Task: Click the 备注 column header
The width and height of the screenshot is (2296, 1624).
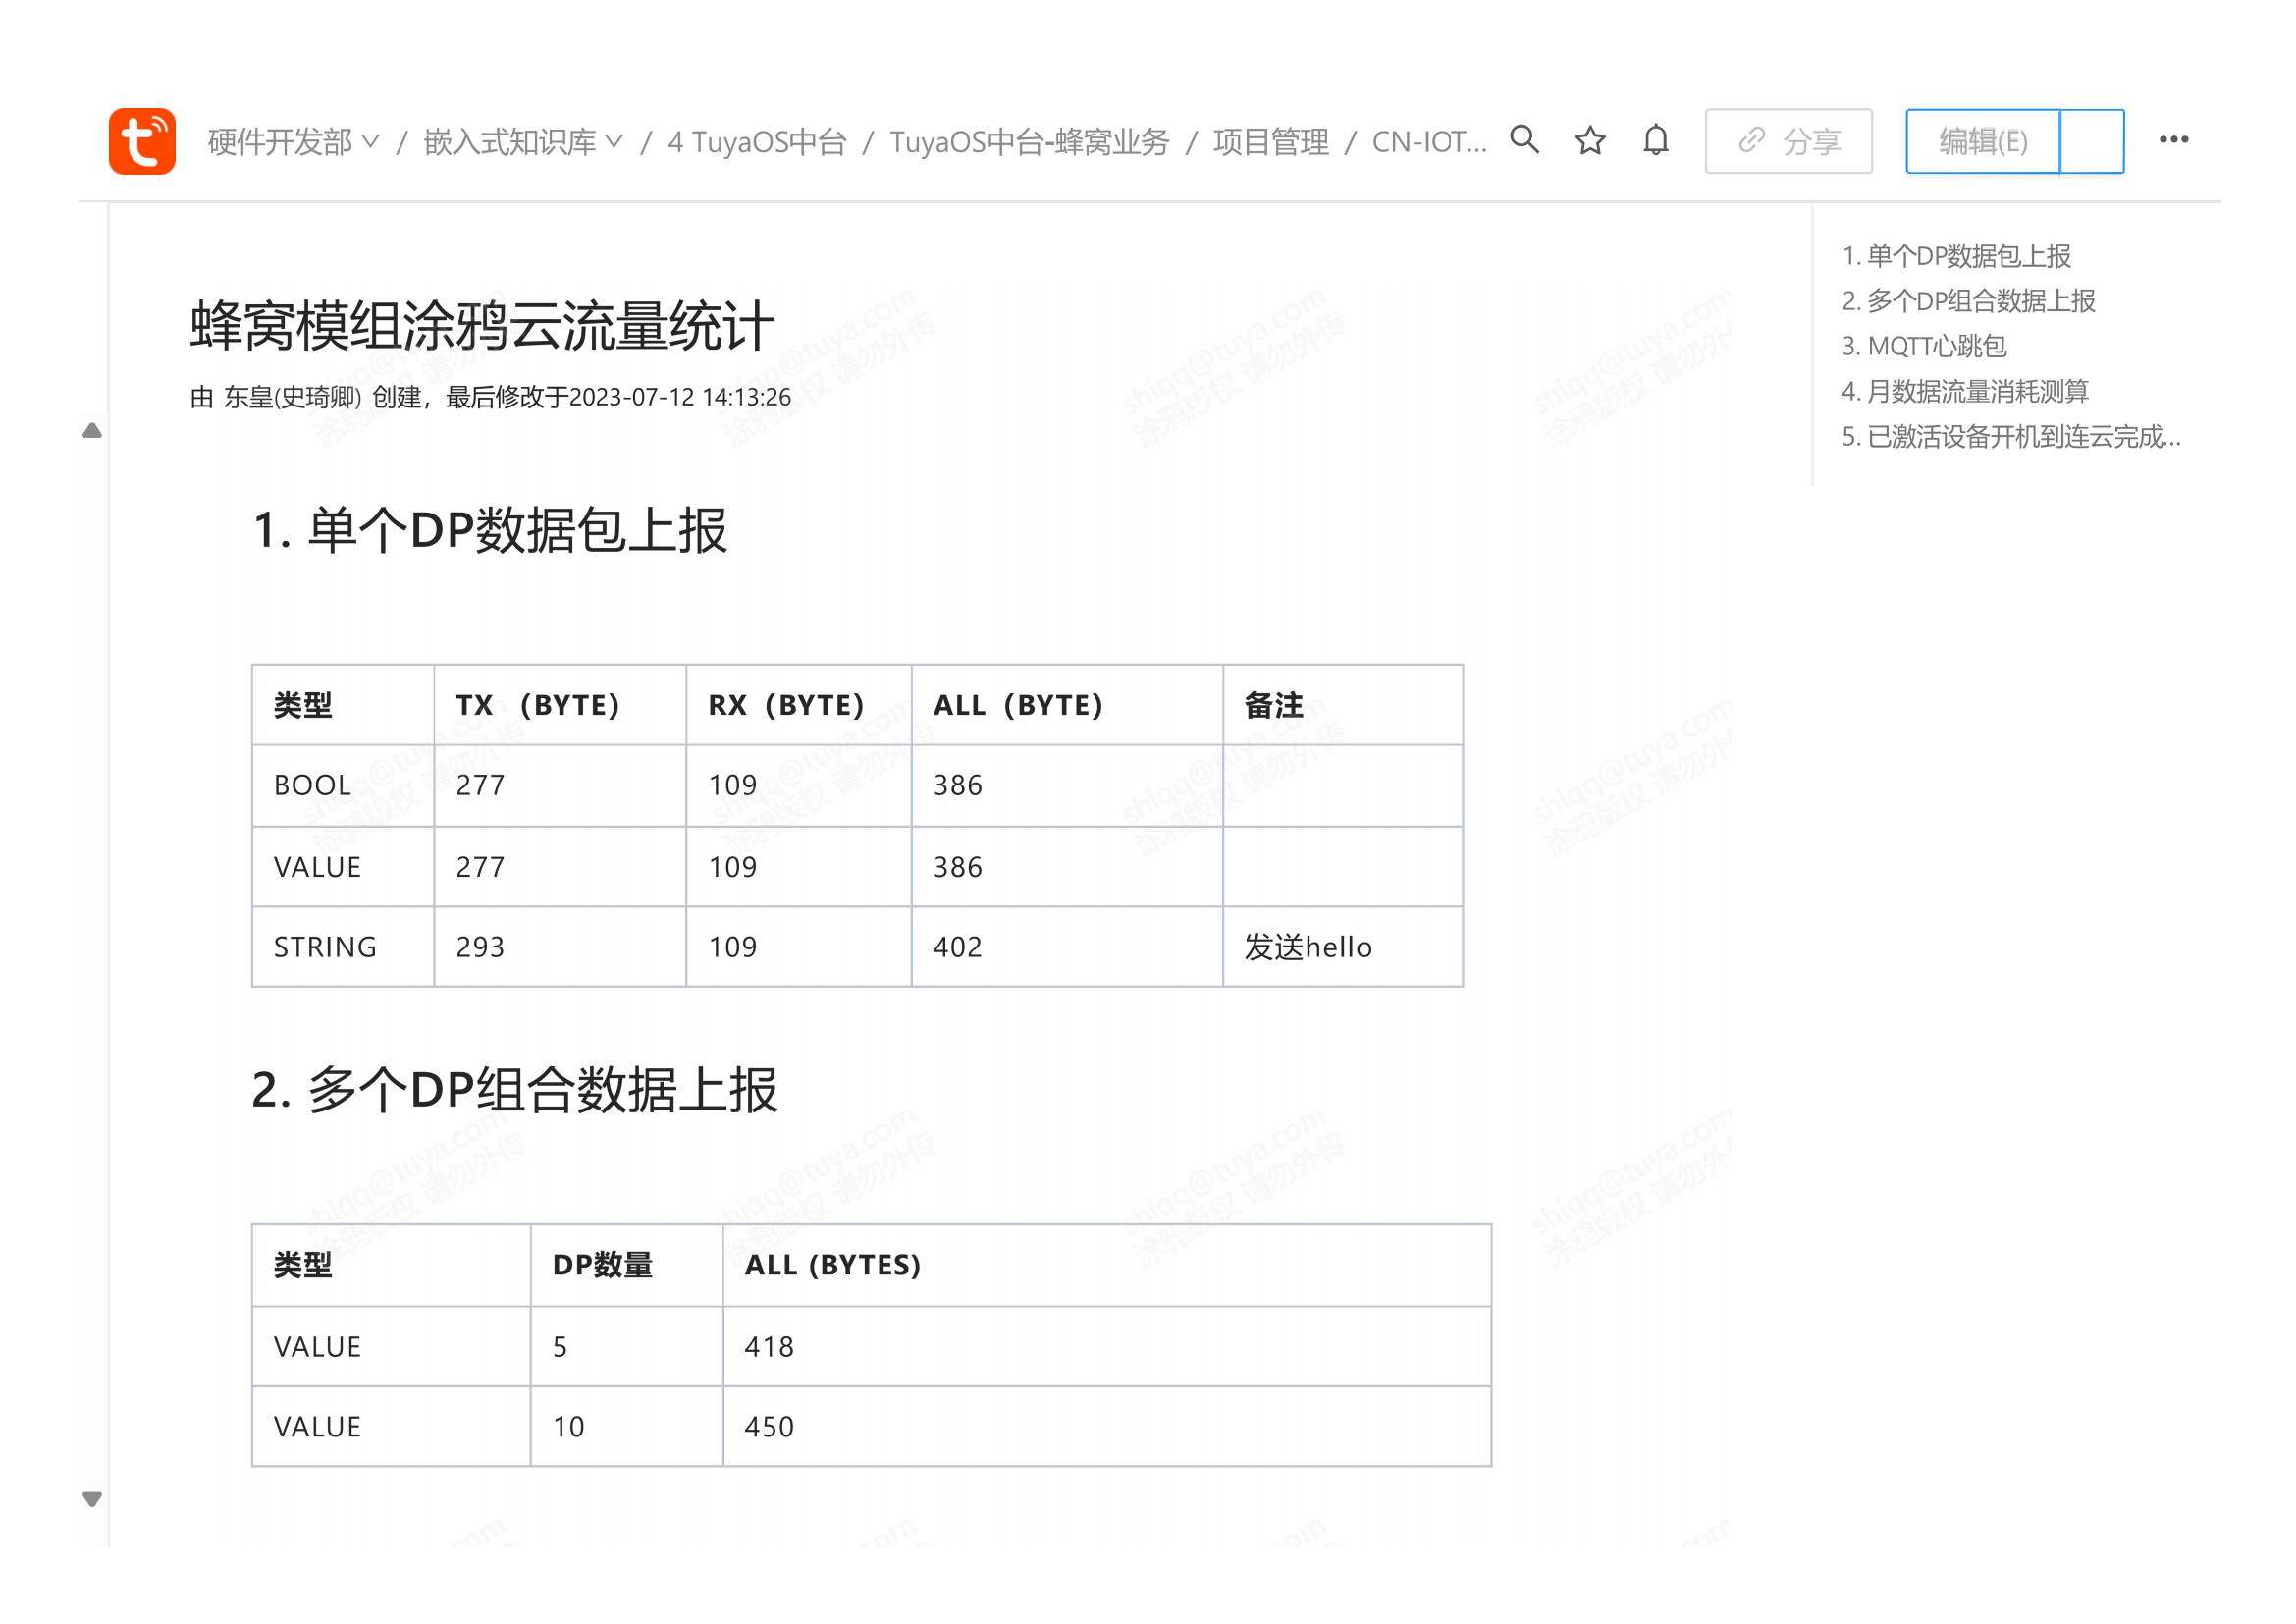Action: [1343, 705]
